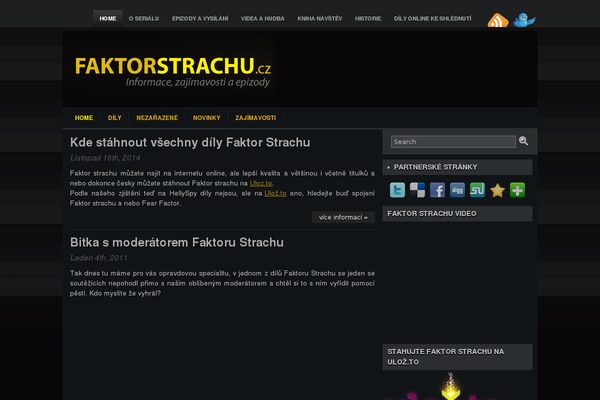The height and width of the screenshot is (400, 600).
Task: Click the search magnifier icon
Action: tap(523, 141)
